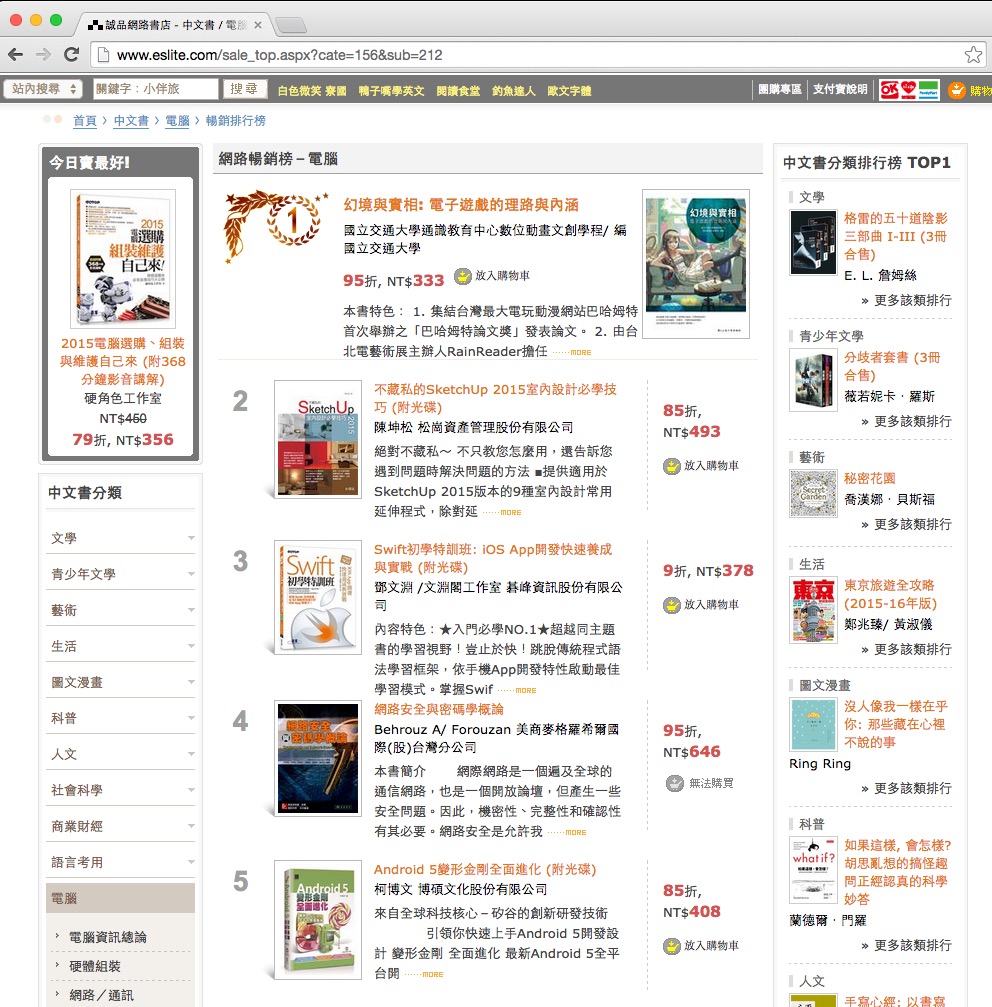This screenshot has height=1007, width=992.
Task: Click the 無法購買 icon for 網路安全與密碼學概論
Action: (674, 784)
